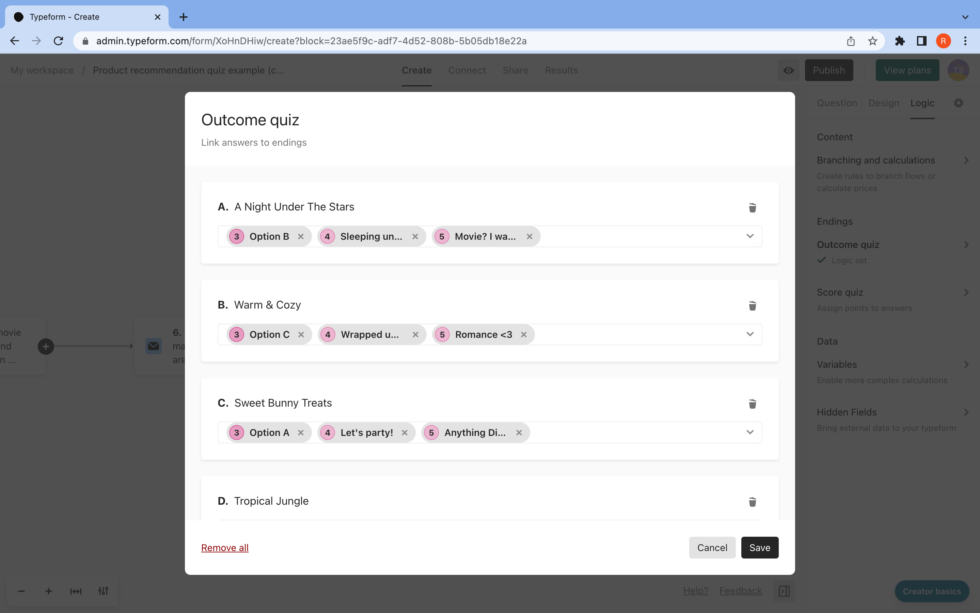Open canvas map settings icon
Viewport: 980px width, 613px height.
[x=103, y=591]
